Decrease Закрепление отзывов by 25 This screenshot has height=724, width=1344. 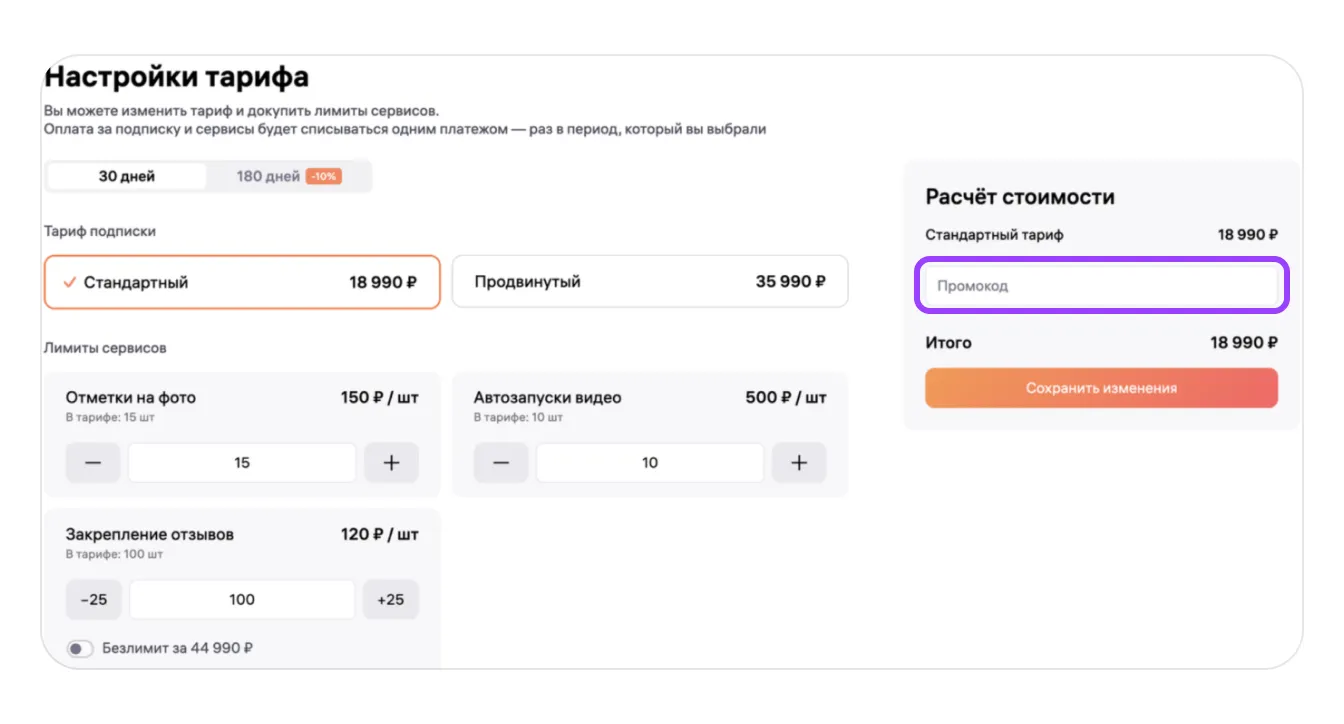click(93, 600)
